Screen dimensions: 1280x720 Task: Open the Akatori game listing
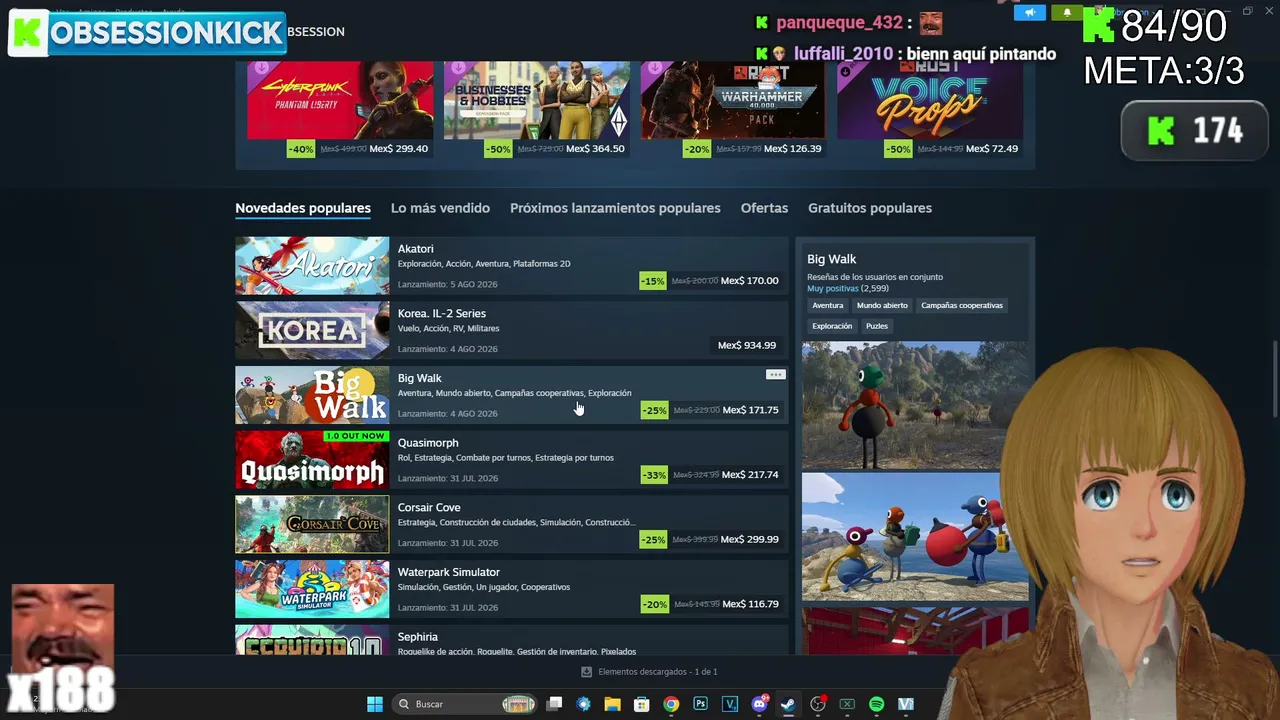[x=512, y=266]
